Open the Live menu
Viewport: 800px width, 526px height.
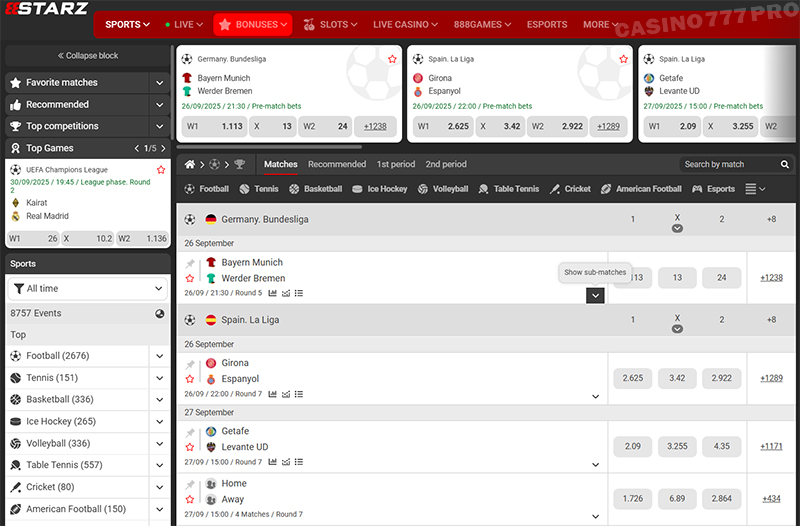point(184,24)
